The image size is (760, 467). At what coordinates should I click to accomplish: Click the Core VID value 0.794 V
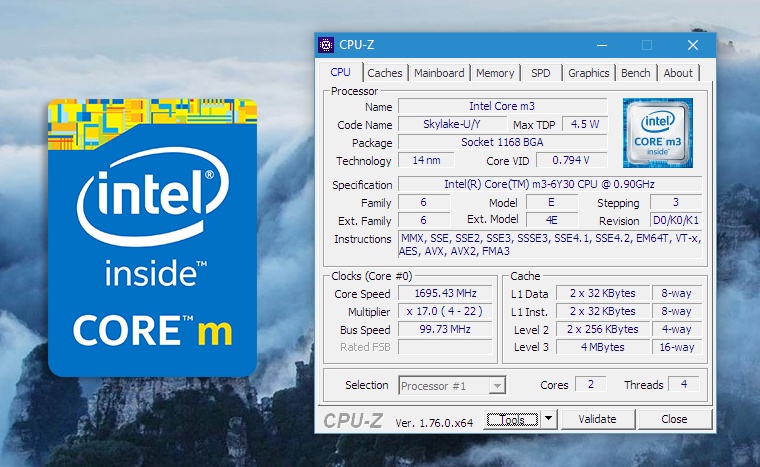[571, 160]
